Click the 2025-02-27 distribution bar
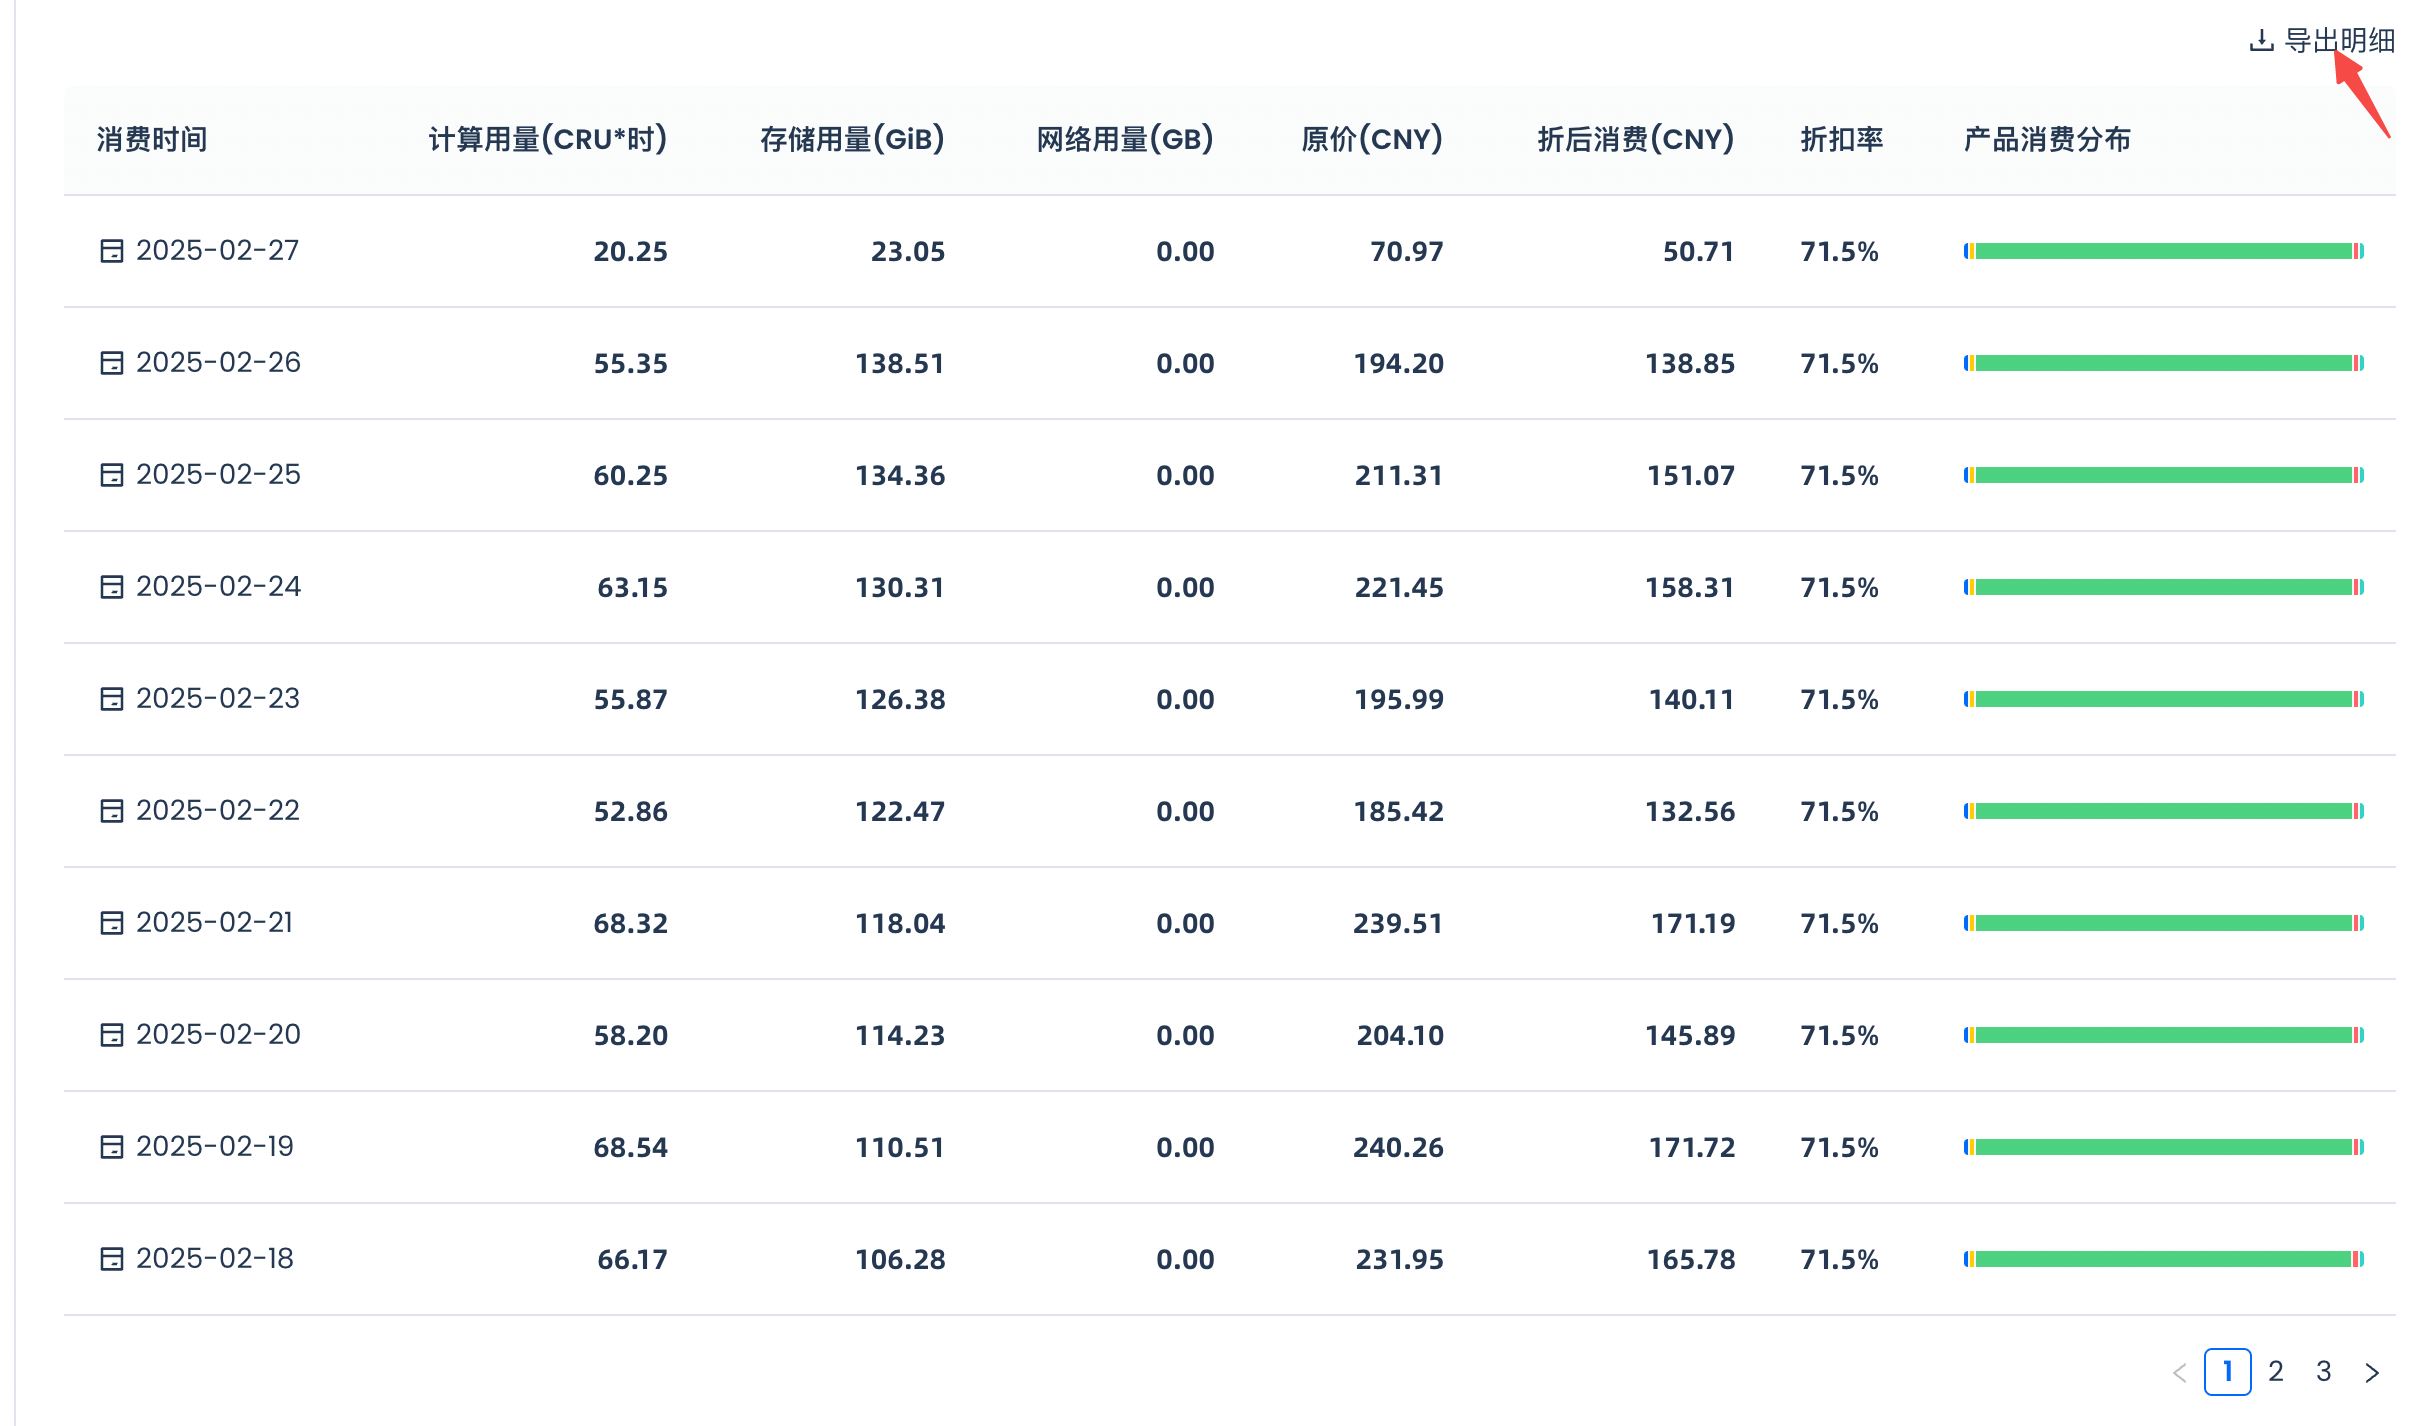The height and width of the screenshot is (1426, 2428). (2163, 251)
